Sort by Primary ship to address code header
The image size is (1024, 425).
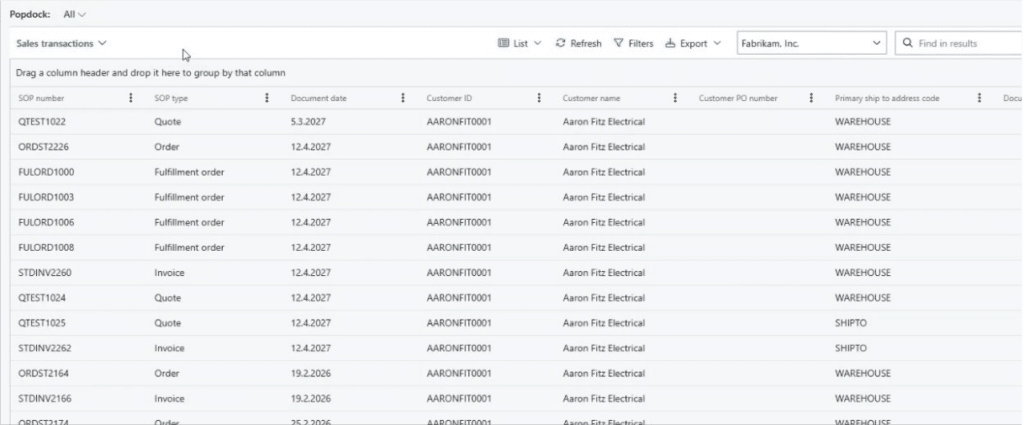[x=887, y=98]
